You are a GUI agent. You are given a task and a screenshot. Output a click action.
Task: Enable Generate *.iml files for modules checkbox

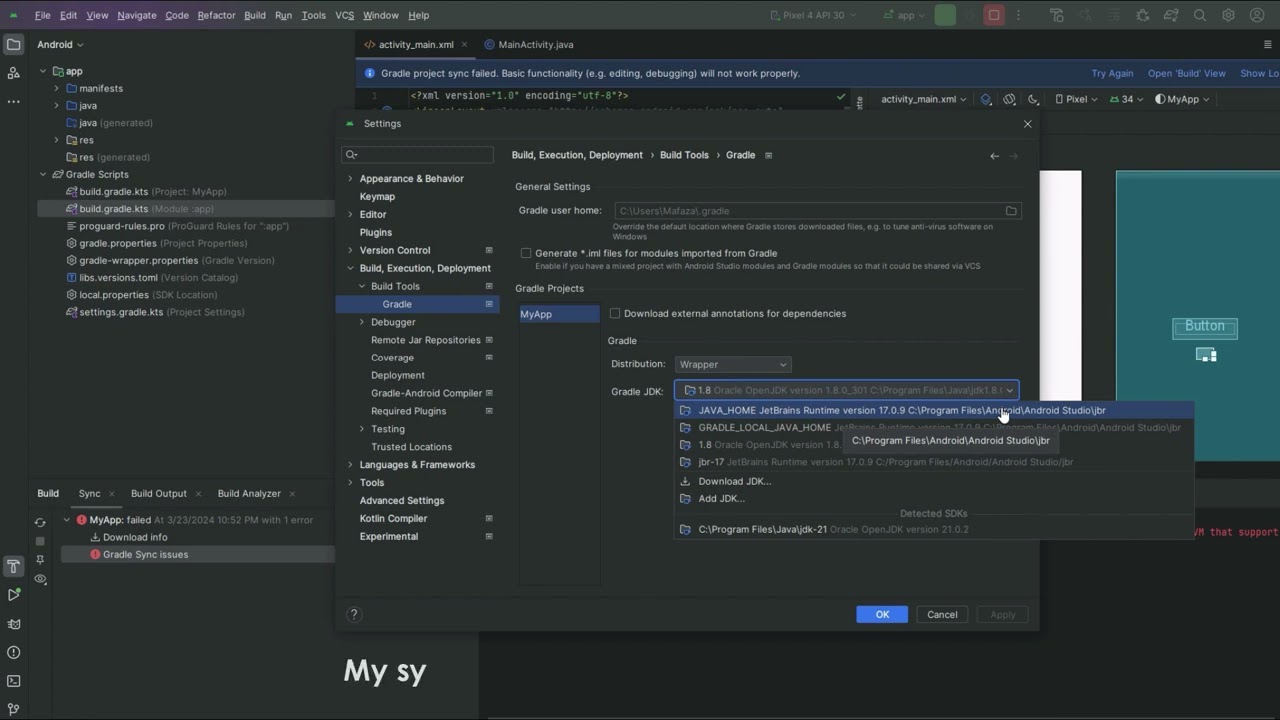(526, 253)
